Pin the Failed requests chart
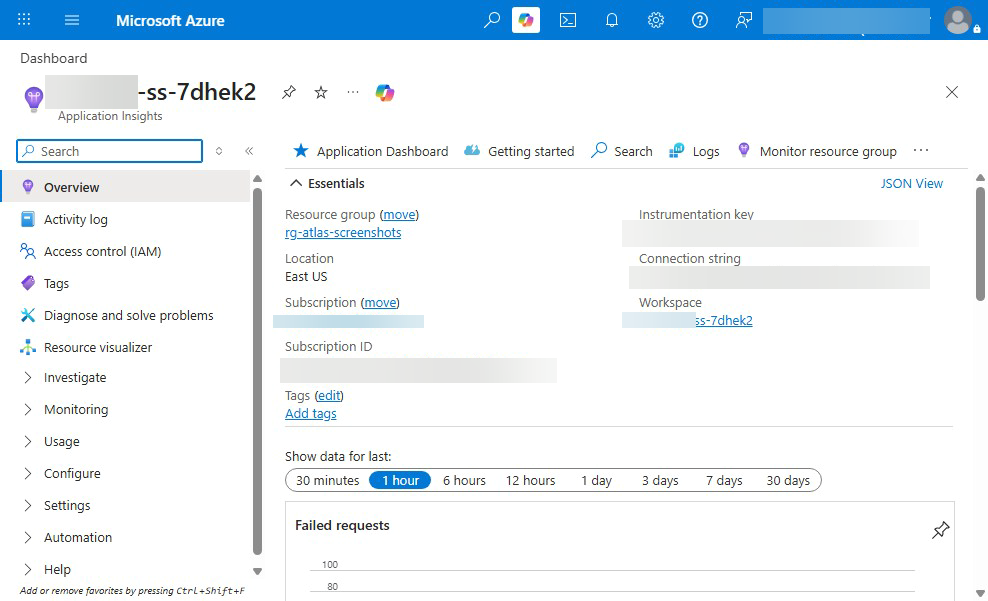988x601 pixels. tap(940, 530)
